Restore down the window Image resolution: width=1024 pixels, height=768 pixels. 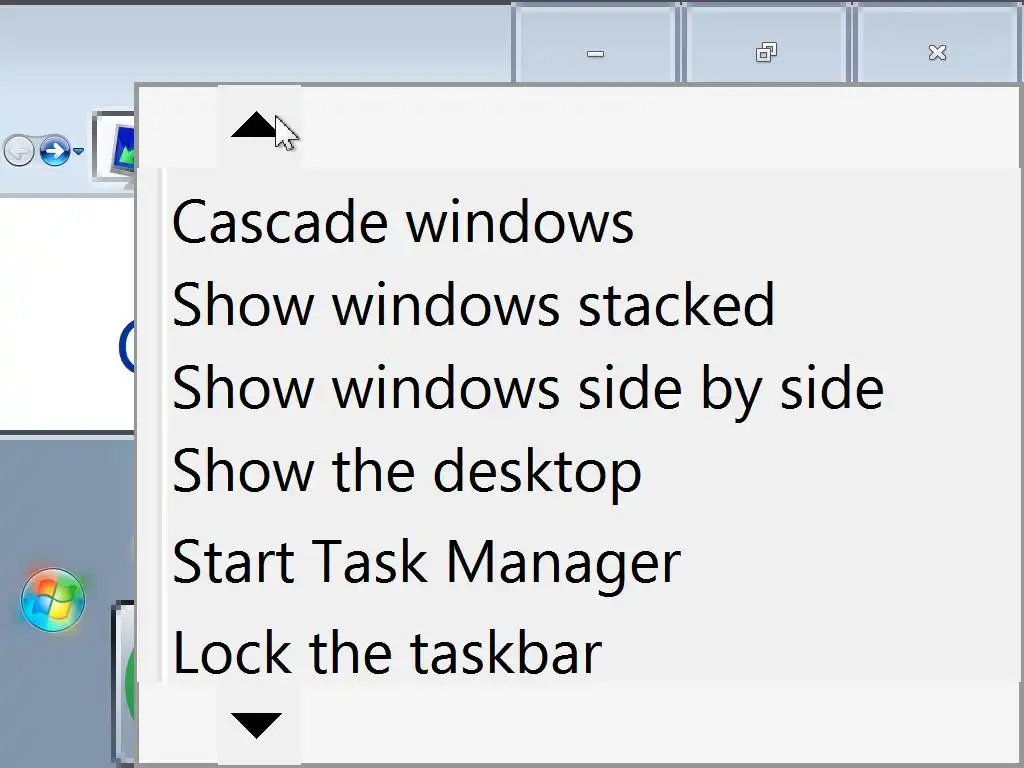[x=766, y=53]
